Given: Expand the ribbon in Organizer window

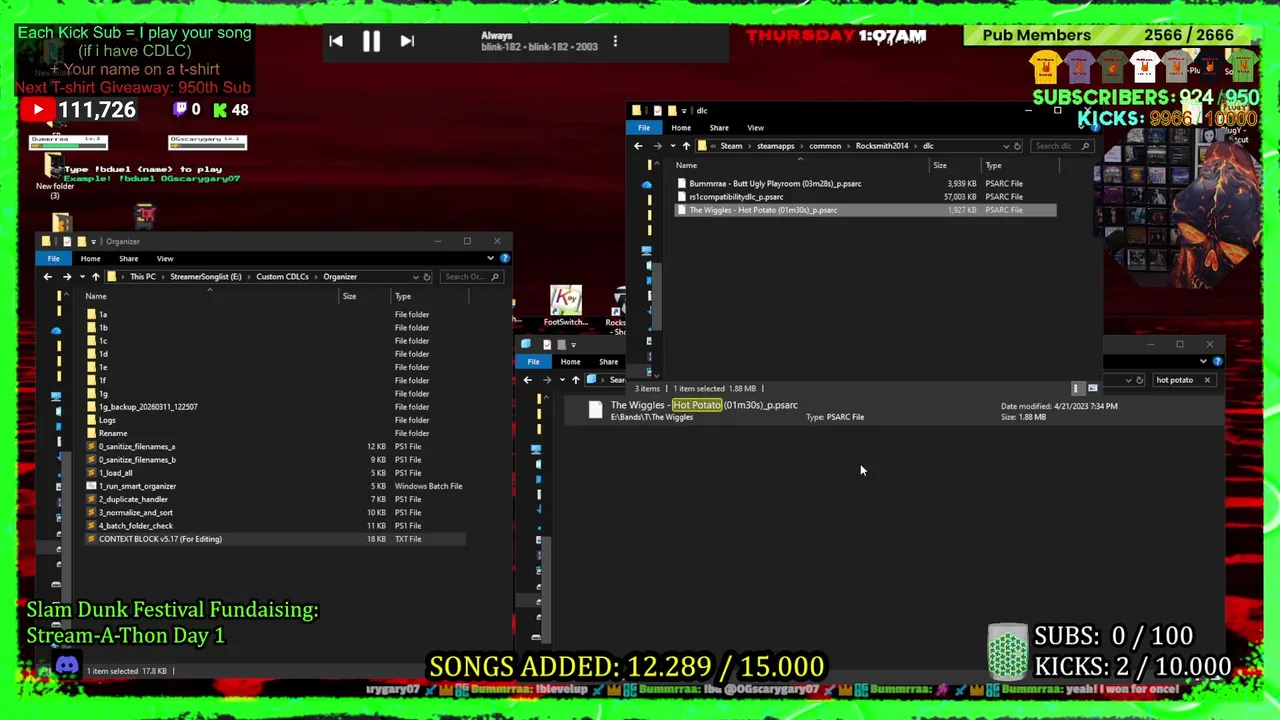Looking at the screenshot, I should [490, 259].
